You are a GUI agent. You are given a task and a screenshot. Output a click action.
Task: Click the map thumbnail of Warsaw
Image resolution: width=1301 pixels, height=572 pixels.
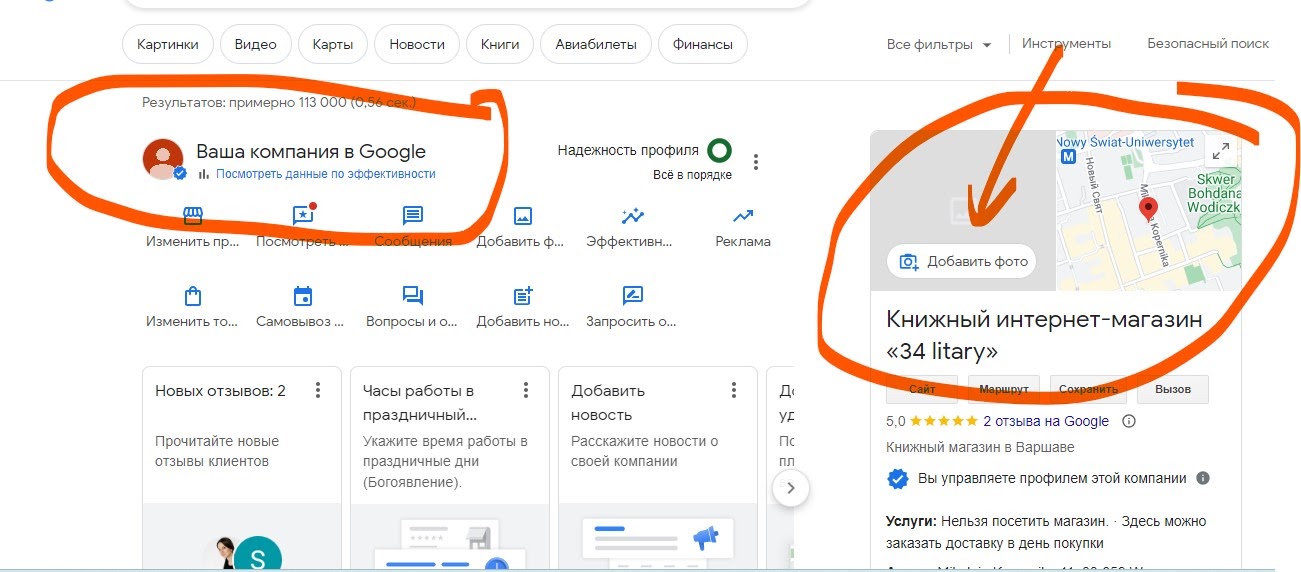(x=1148, y=210)
